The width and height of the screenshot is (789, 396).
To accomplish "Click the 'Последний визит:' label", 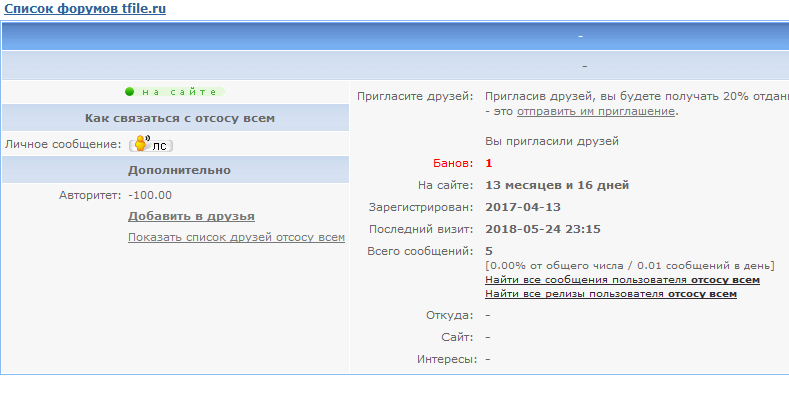I will click(421, 229).
